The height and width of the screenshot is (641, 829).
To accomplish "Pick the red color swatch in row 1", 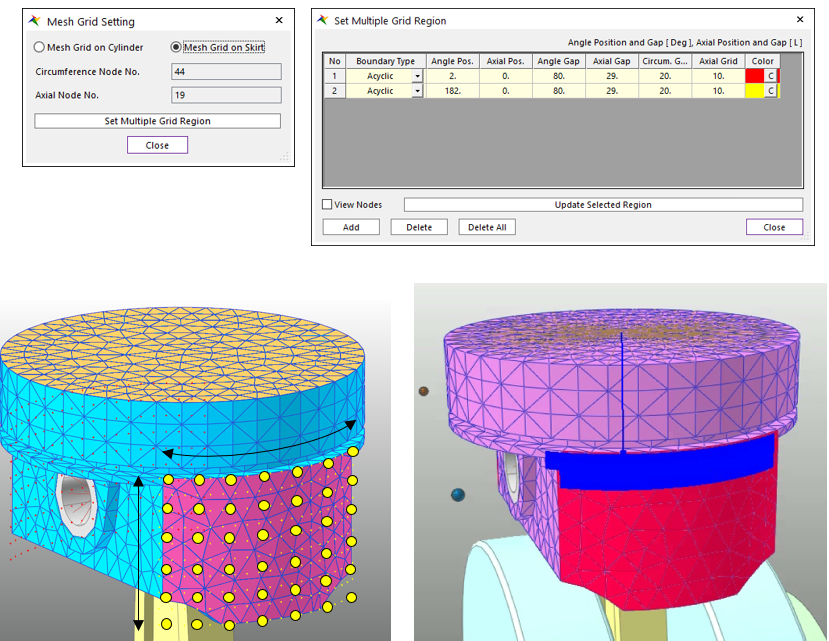I will pyautogui.click(x=754, y=76).
